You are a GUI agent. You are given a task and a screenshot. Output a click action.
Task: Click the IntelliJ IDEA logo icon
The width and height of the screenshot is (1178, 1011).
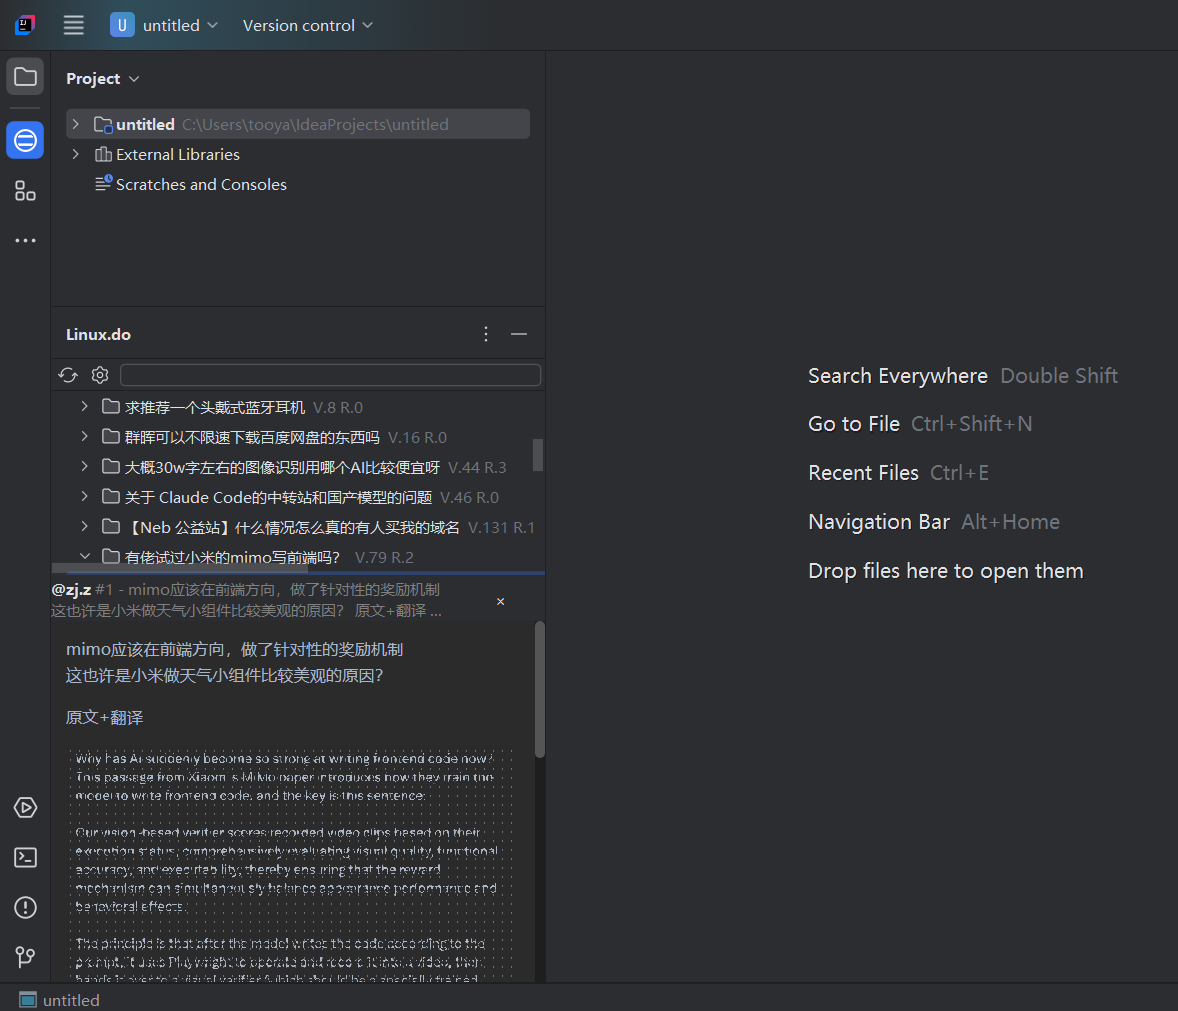click(25, 25)
